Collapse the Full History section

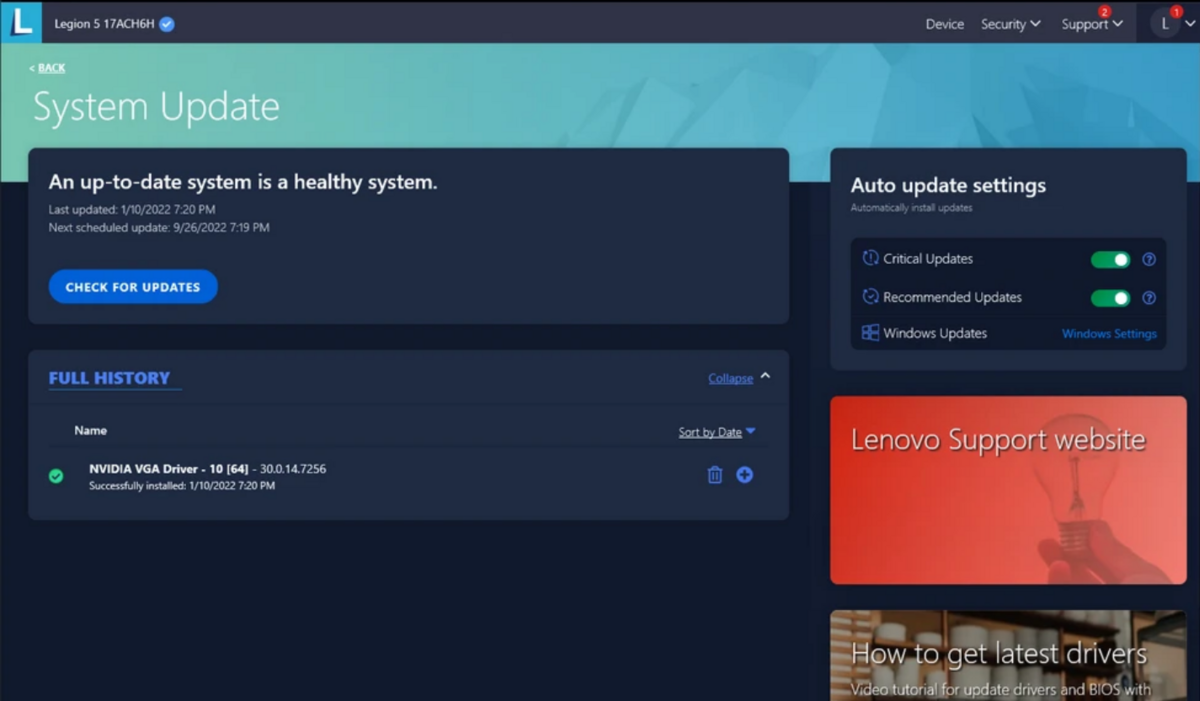tap(738, 378)
